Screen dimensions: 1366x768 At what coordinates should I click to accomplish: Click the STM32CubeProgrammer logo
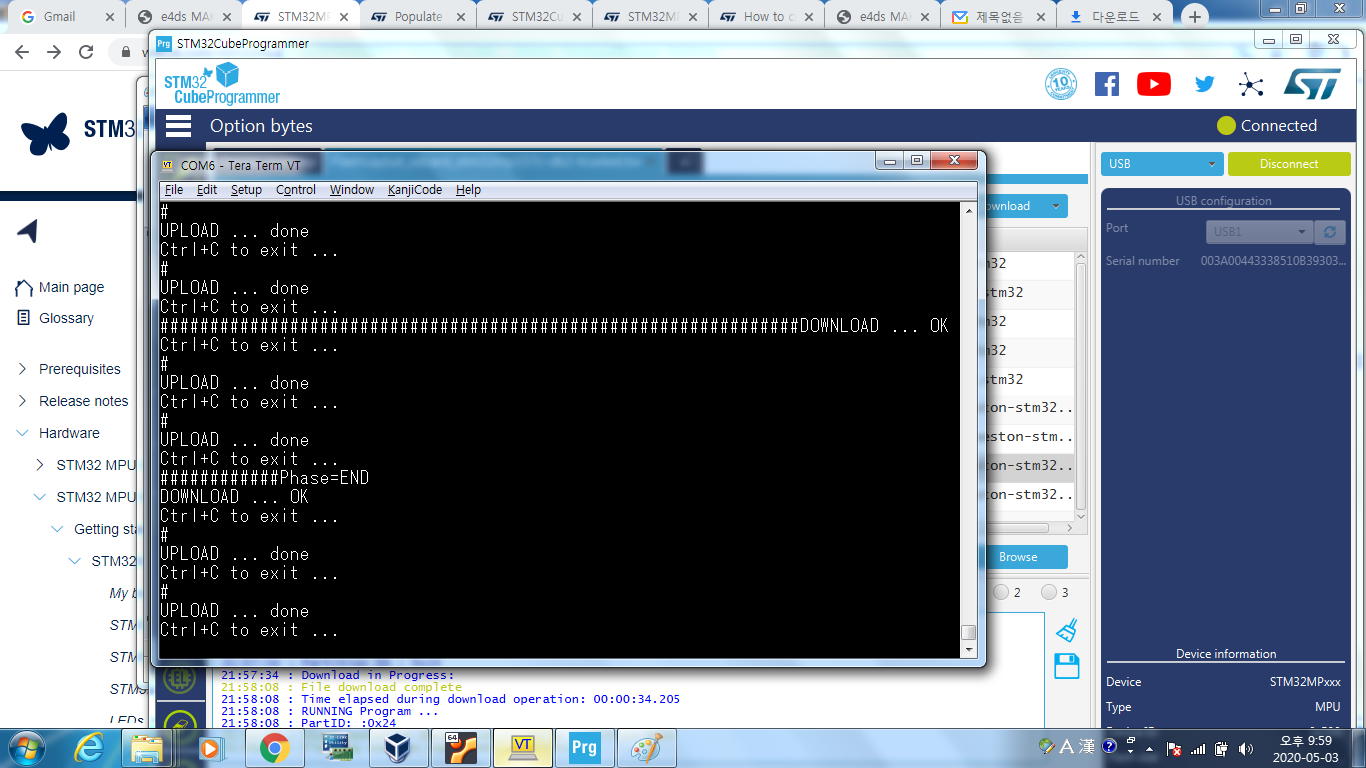pyautogui.click(x=222, y=83)
